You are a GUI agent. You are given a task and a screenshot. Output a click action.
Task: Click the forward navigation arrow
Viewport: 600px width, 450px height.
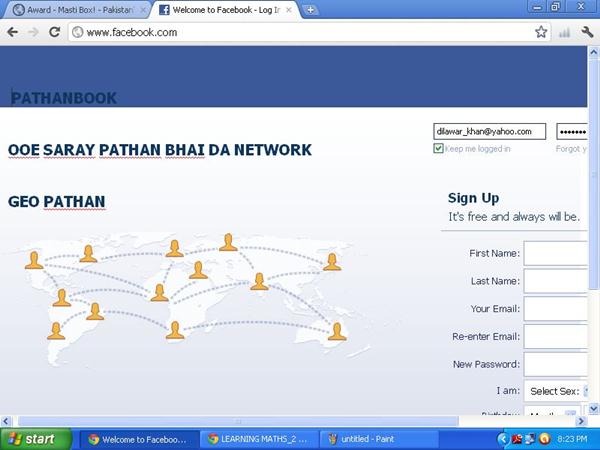[33, 32]
